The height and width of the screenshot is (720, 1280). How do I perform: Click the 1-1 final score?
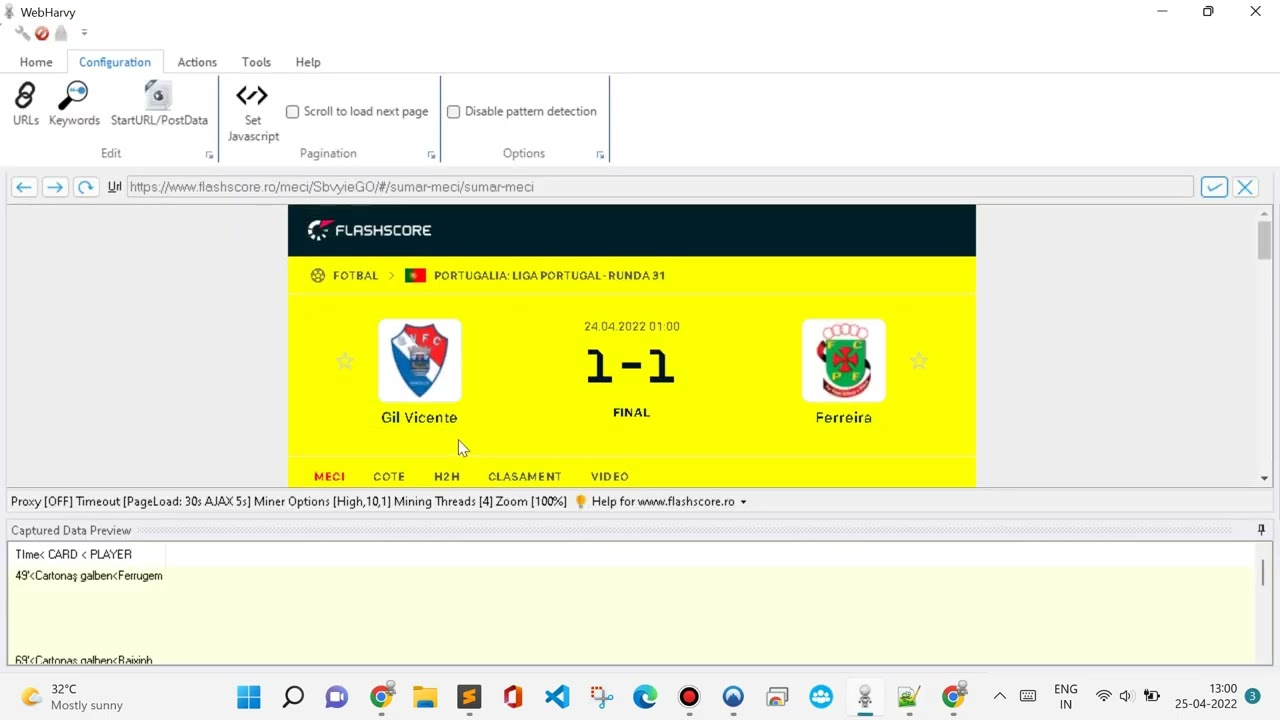pyautogui.click(x=631, y=366)
